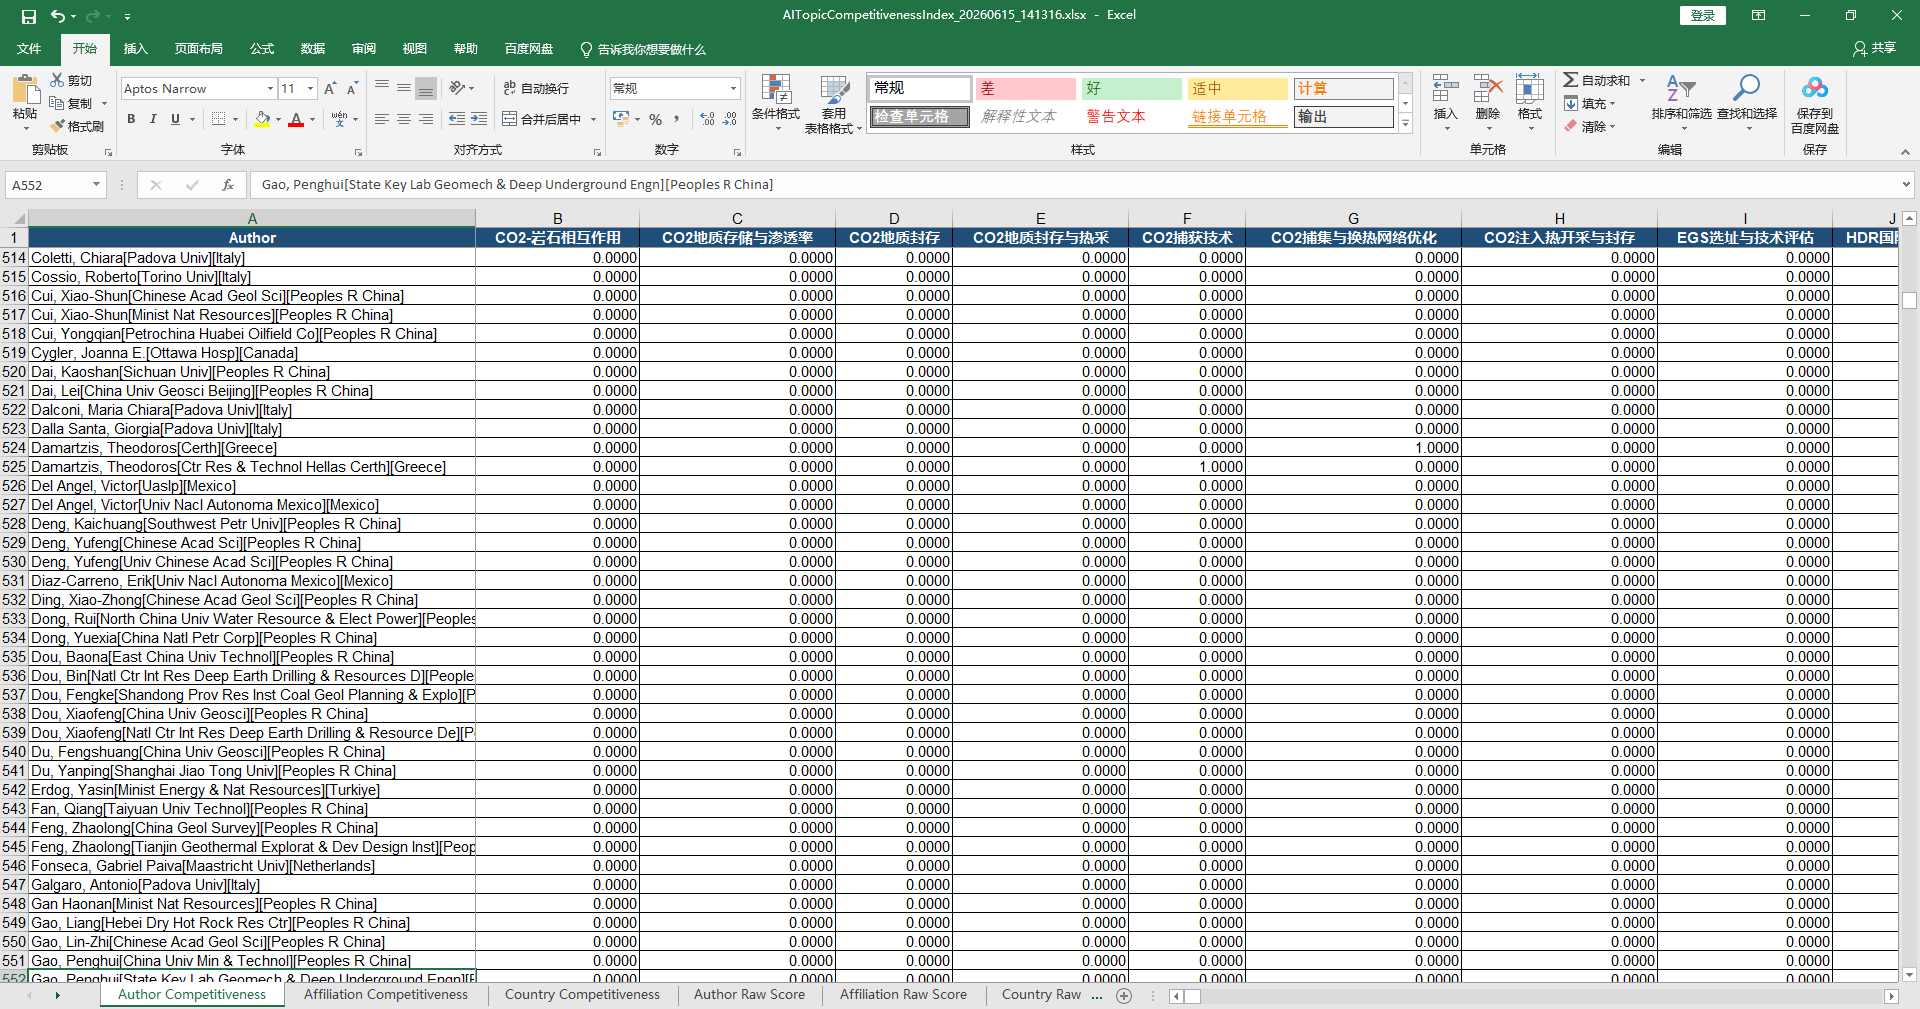1920x1009 pixels.
Task: Open Conditional Formatting (条件格式)
Action: (776, 103)
